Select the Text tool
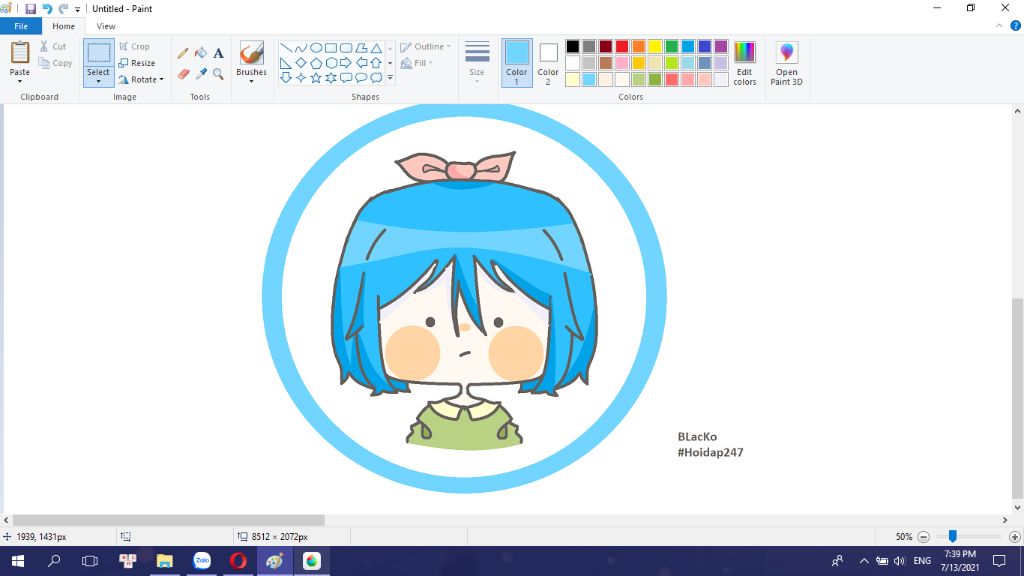Image resolution: width=1024 pixels, height=576 pixels. coord(218,53)
